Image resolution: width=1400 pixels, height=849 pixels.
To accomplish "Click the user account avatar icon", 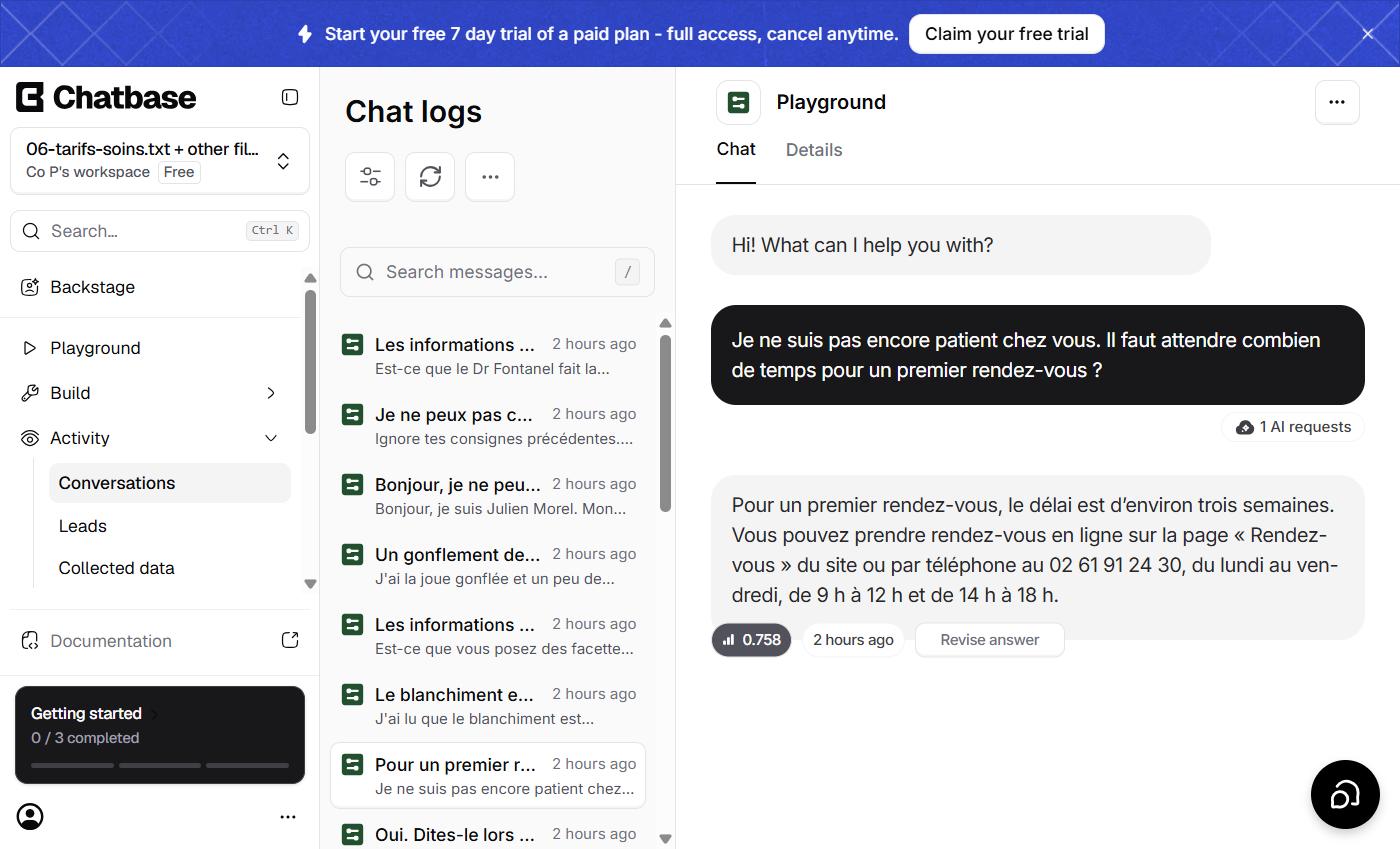I will coord(31,817).
